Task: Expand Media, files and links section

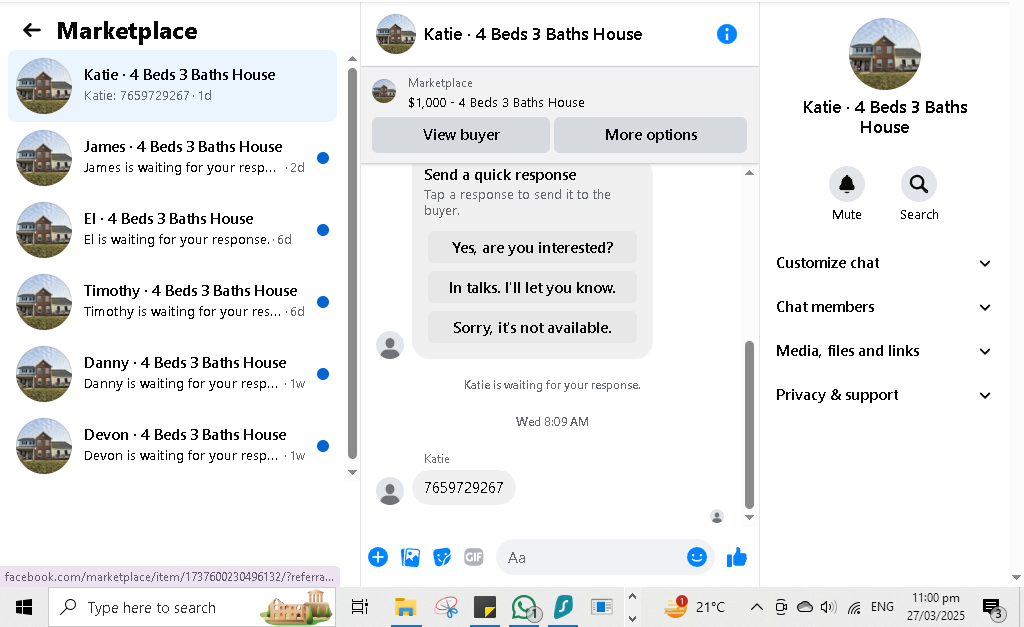Action: pyautogui.click(x=884, y=351)
